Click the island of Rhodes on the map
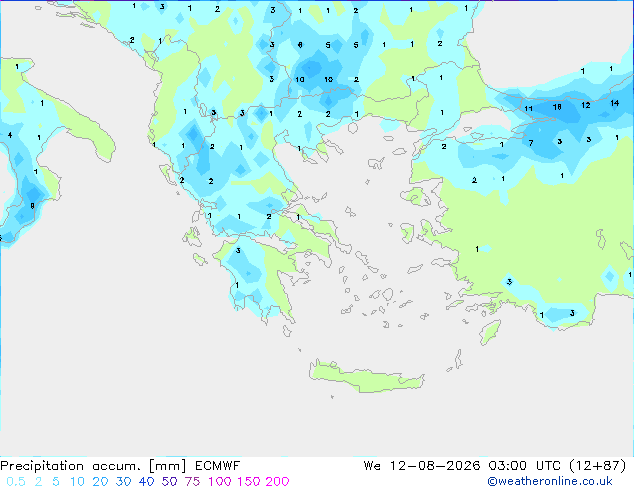Image resolution: width=634 pixels, height=490 pixels. (490, 332)
